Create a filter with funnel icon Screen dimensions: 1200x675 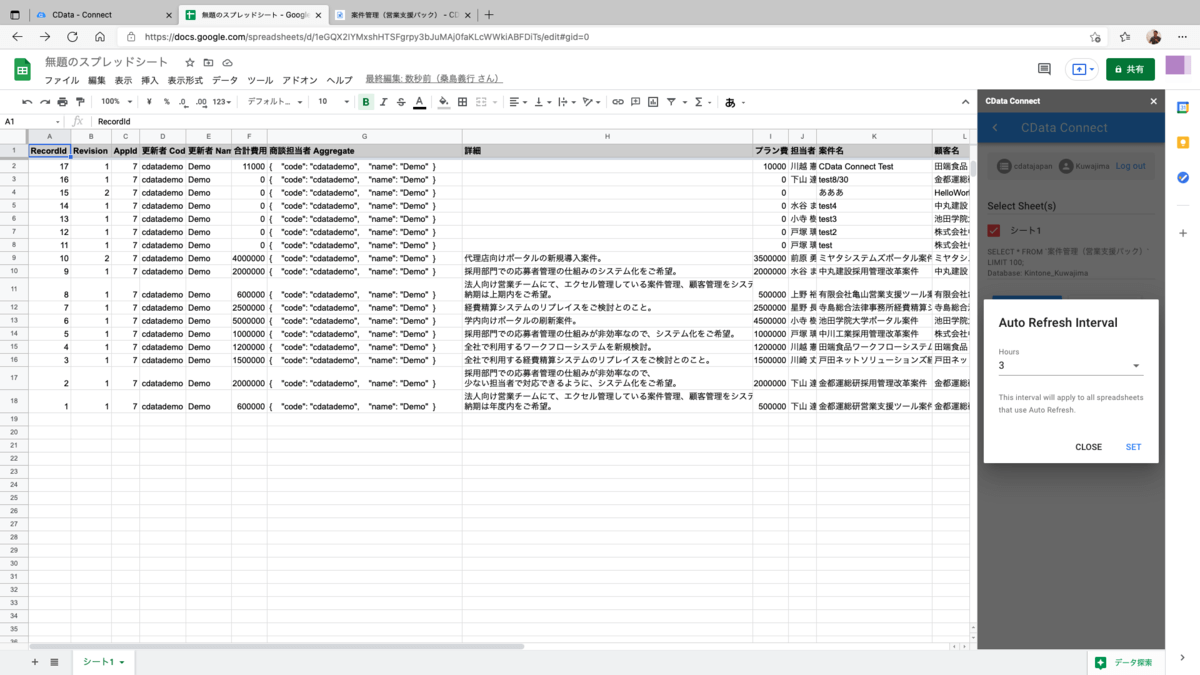pyautogui.click(x=671, y=102)
